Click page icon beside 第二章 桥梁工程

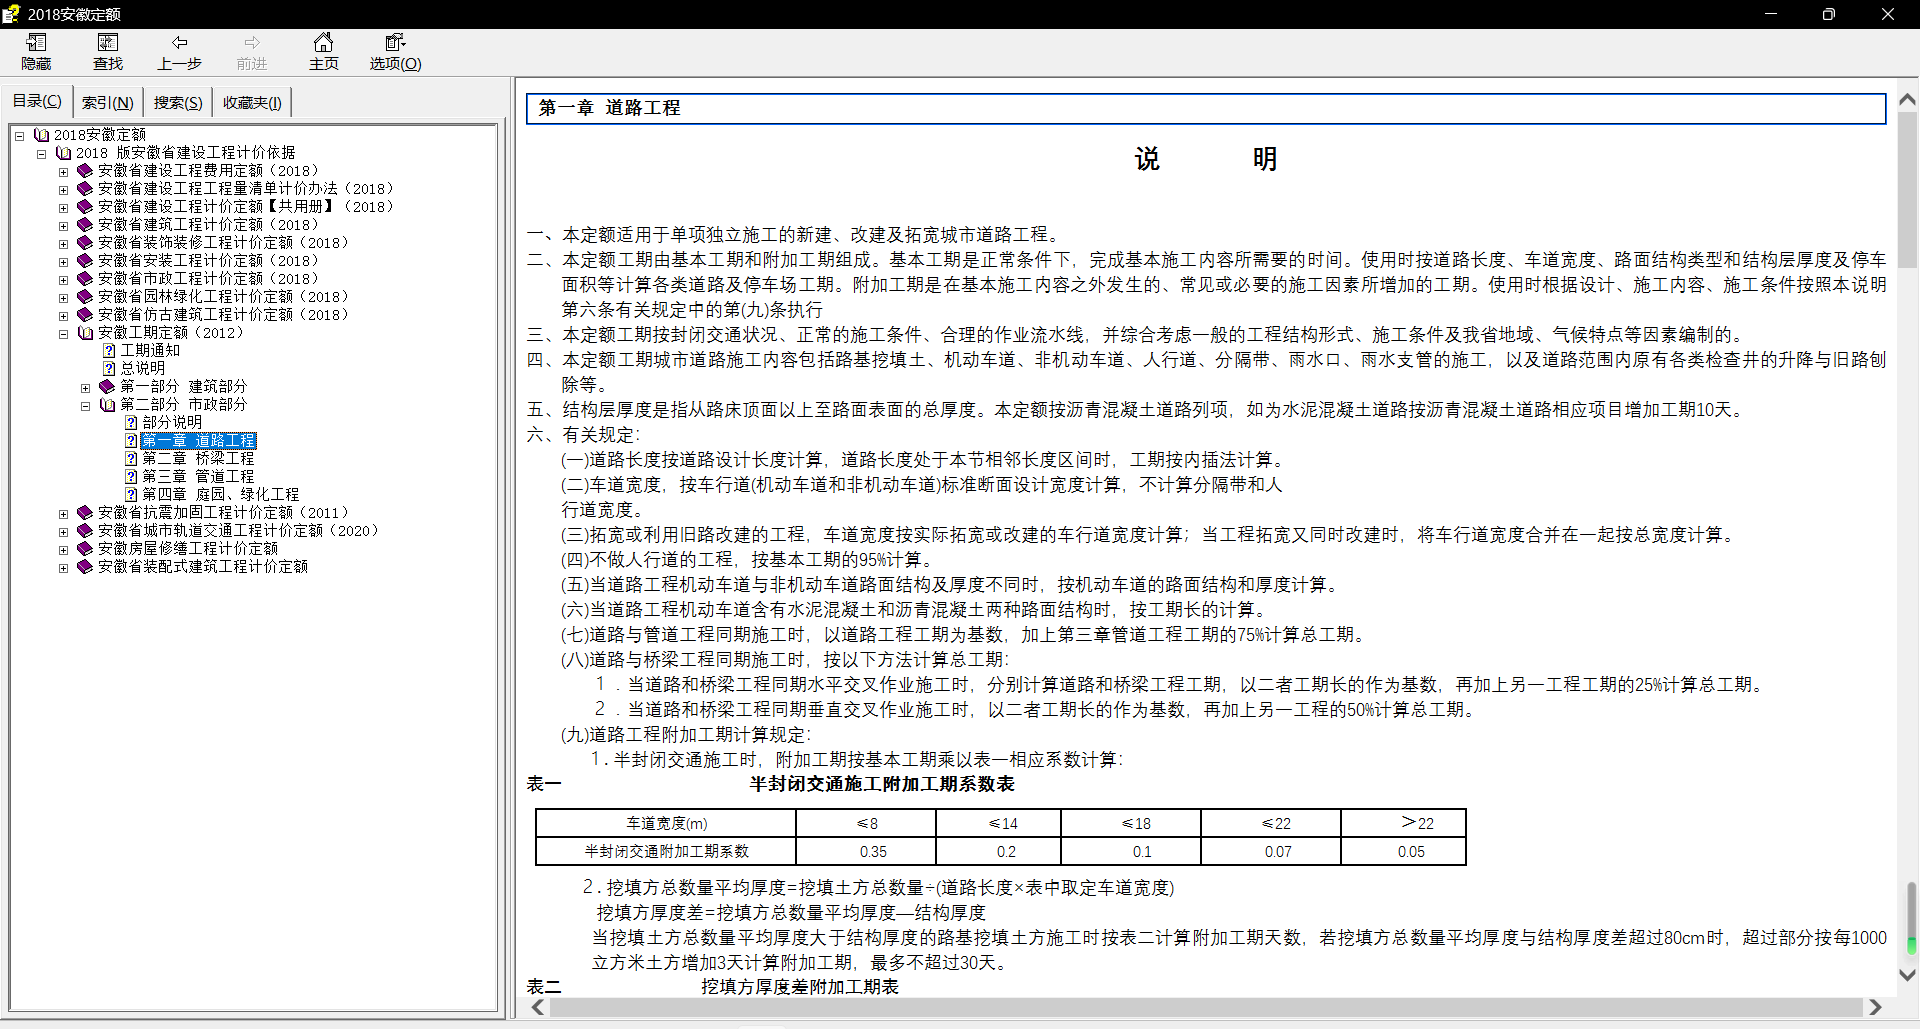131,458
